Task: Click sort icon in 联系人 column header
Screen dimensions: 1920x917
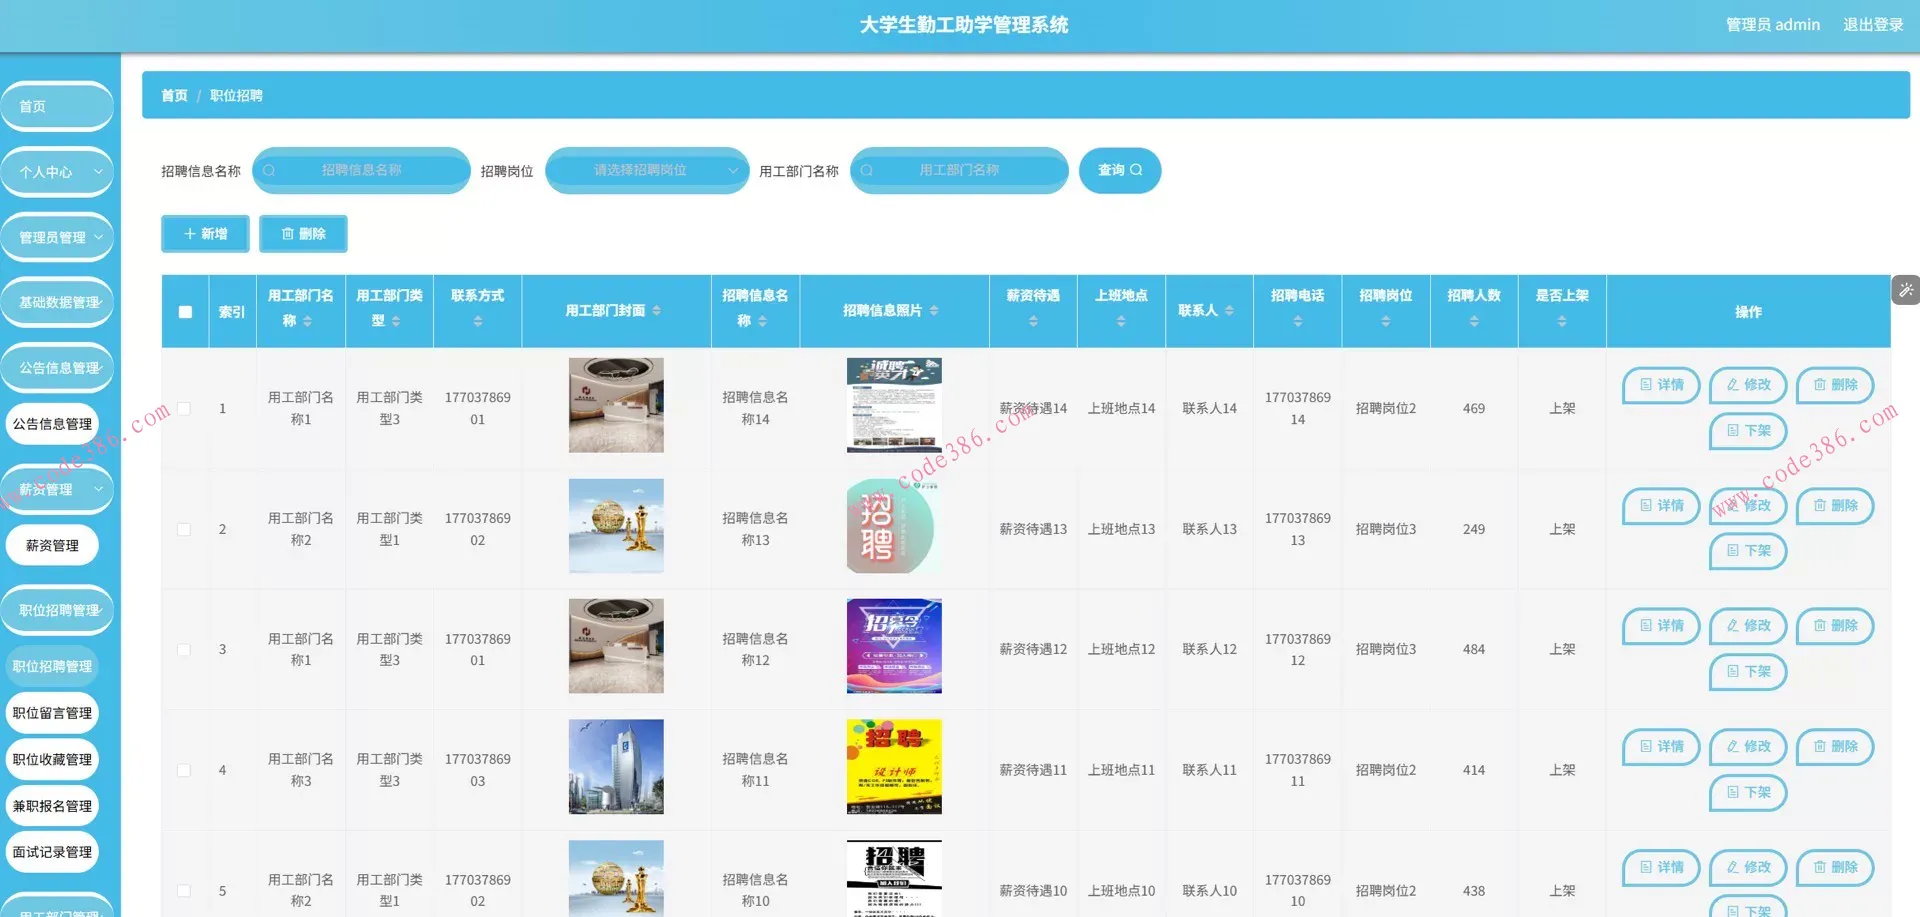Action: [x=1229, y=311]
